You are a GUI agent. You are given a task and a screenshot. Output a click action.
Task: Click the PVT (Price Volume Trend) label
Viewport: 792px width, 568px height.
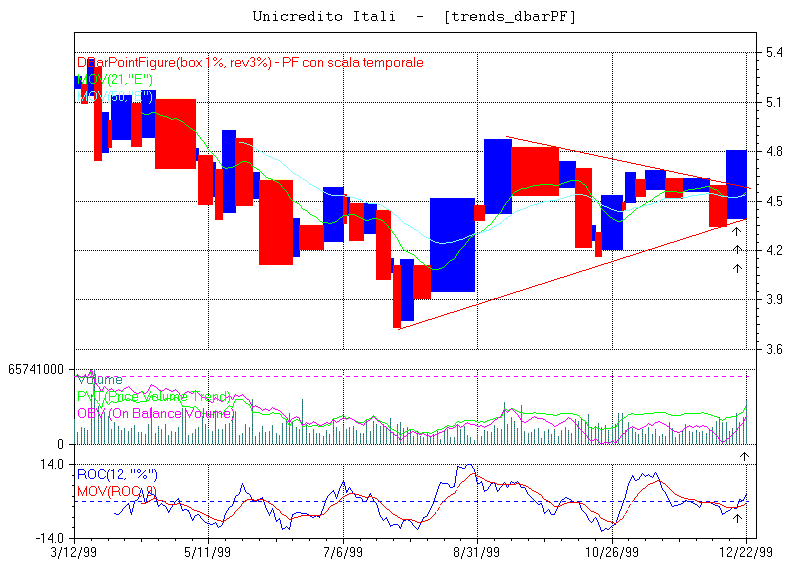click(x=154, y=396)
